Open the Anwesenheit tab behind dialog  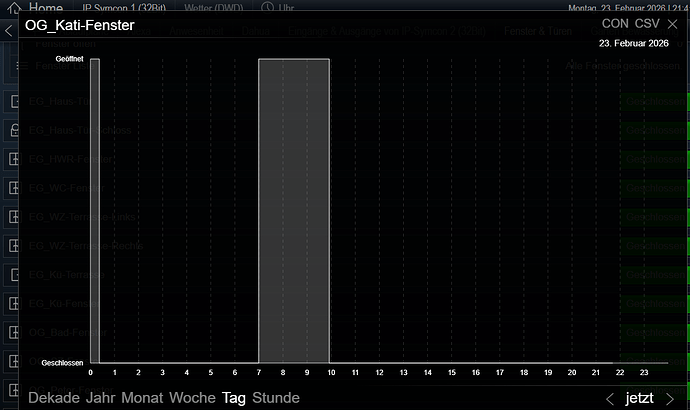(196, 31)
